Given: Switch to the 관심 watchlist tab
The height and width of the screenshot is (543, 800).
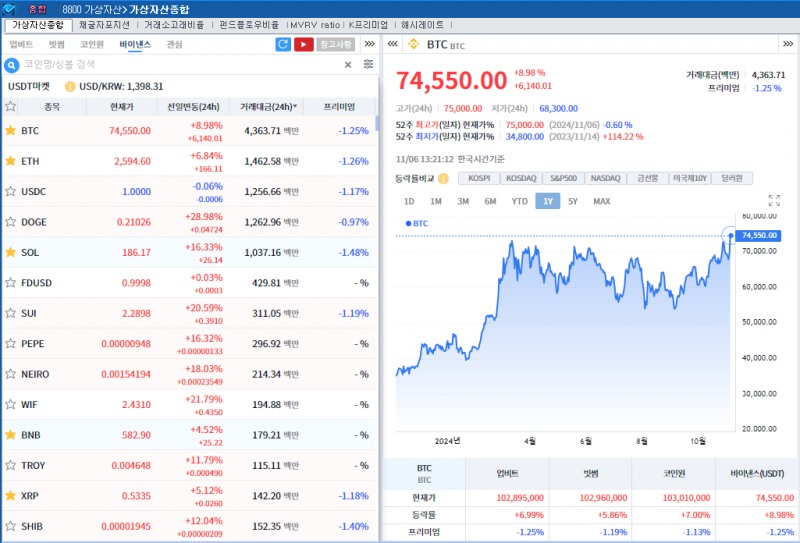Looking at the screenshot, I should pyautogui.click(x=174, y=44).
